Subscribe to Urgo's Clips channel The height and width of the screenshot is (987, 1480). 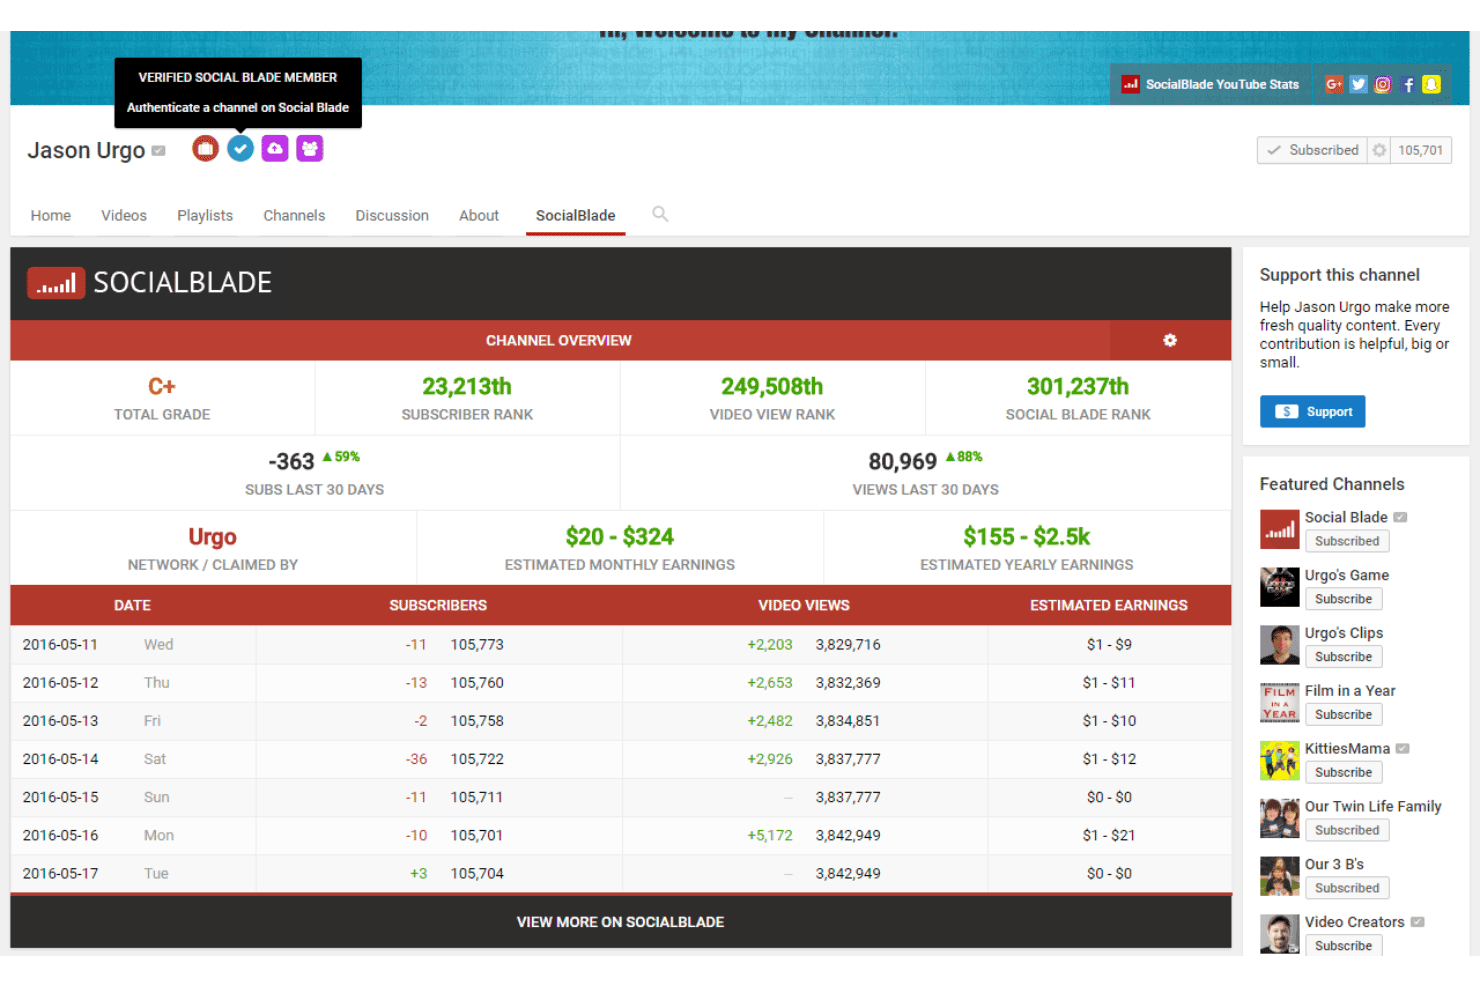click(x=1343, y=657)
